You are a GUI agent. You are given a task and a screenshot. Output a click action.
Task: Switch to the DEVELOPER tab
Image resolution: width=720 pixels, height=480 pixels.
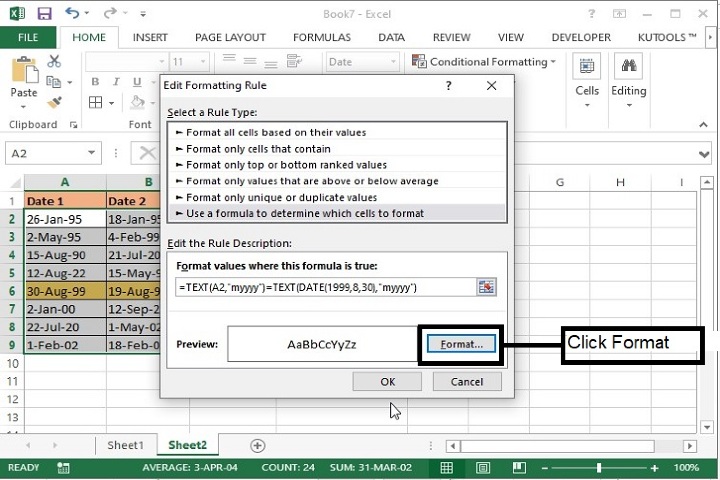pos(581,37)
